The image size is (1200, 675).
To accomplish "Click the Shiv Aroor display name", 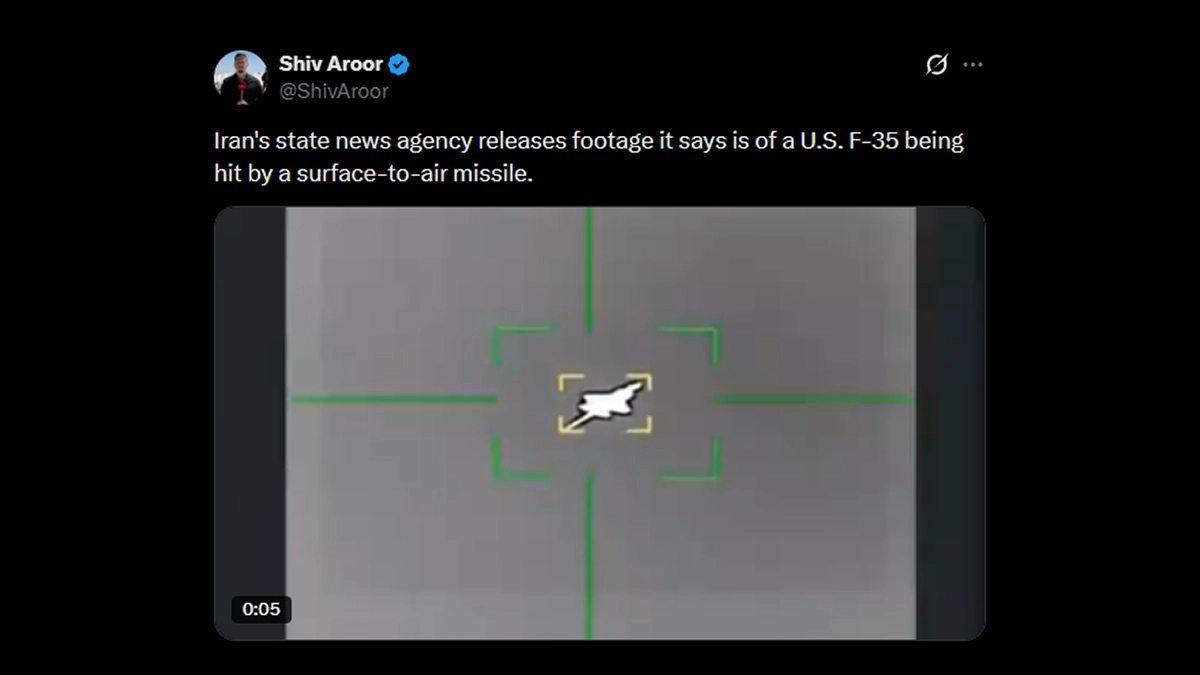I will click(331, 64).
